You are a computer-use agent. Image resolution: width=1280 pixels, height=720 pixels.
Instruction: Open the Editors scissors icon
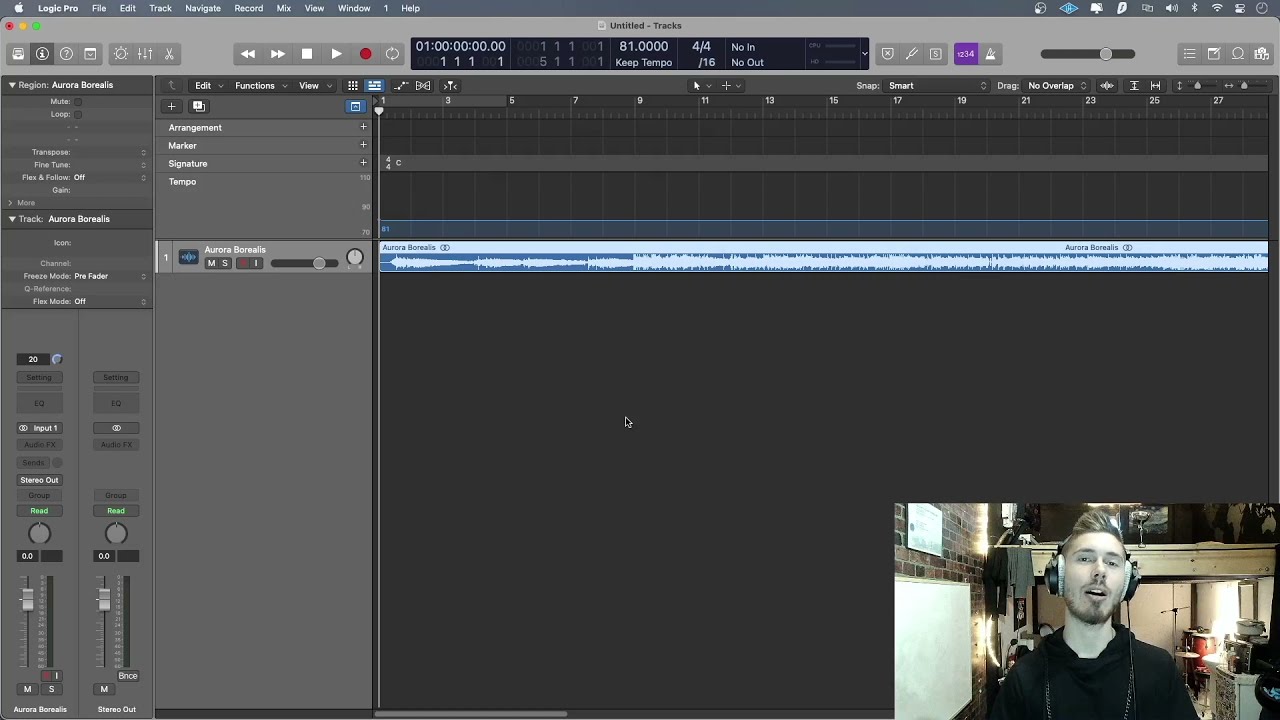click(169, 54)
